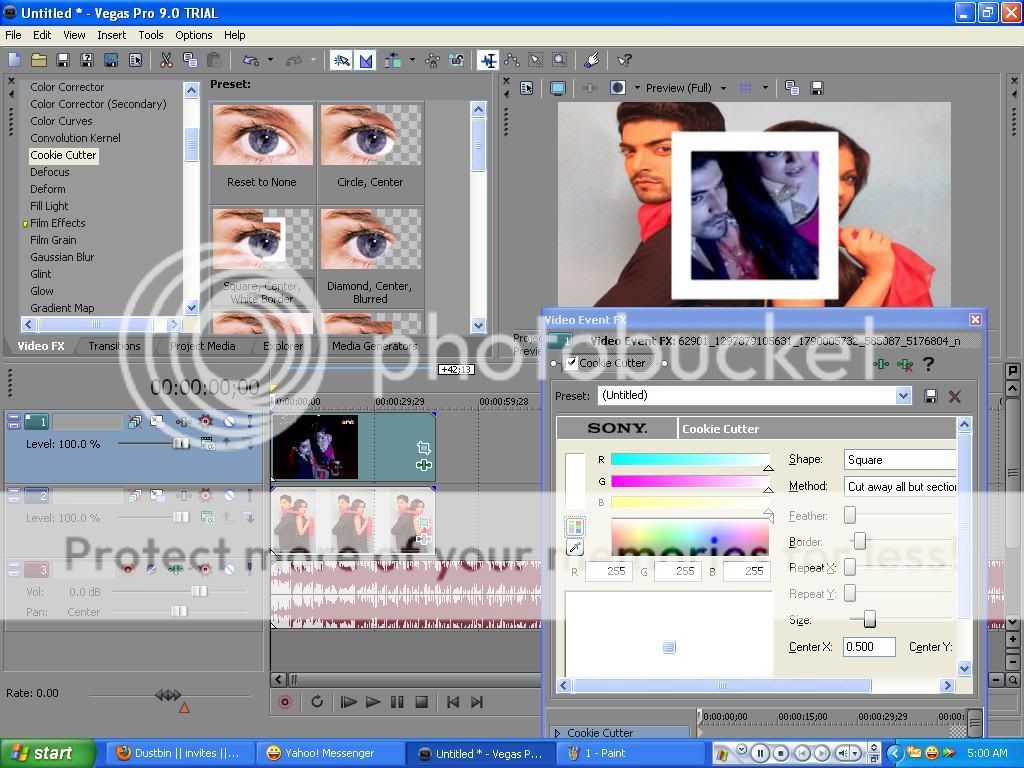The height and width of the screenshot is (768, 1024).
Task: Select the Envelope Edit tool
Action: [512, 61]
